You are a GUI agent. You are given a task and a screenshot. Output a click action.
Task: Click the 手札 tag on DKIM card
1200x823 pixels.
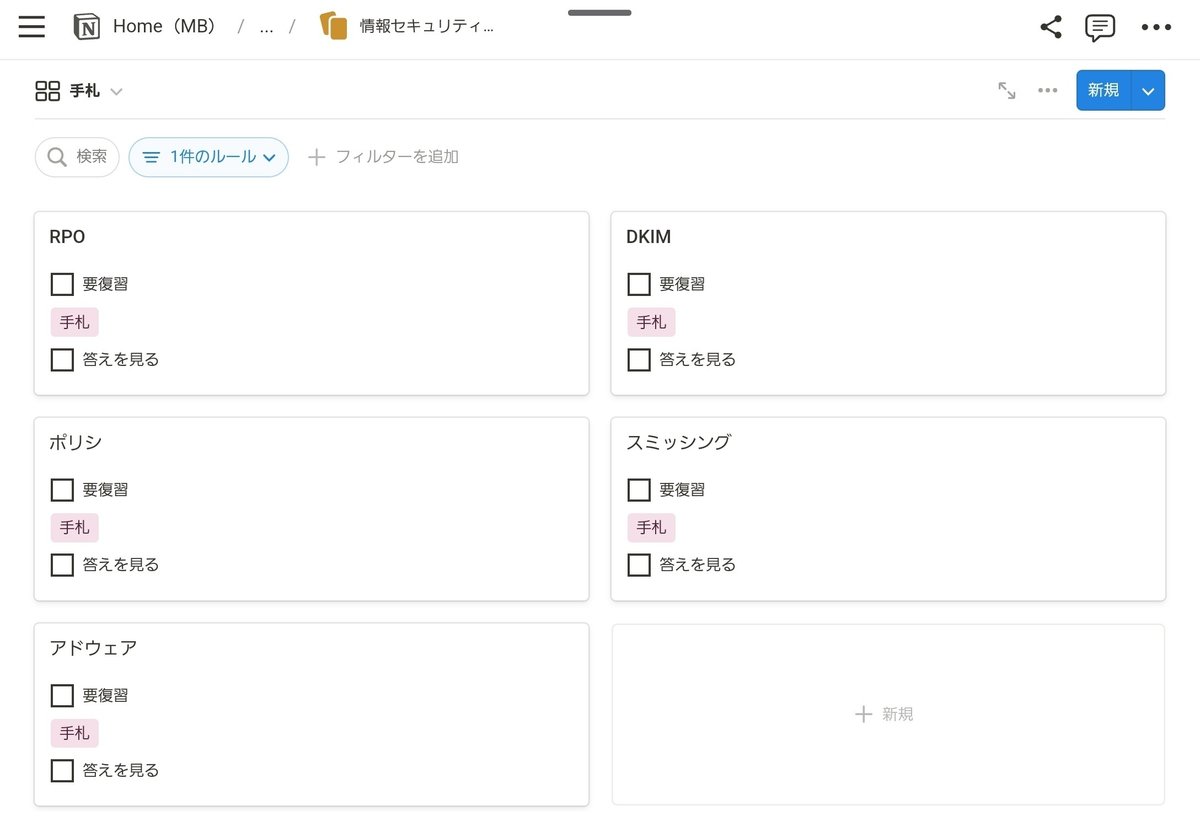pos(652,322)
